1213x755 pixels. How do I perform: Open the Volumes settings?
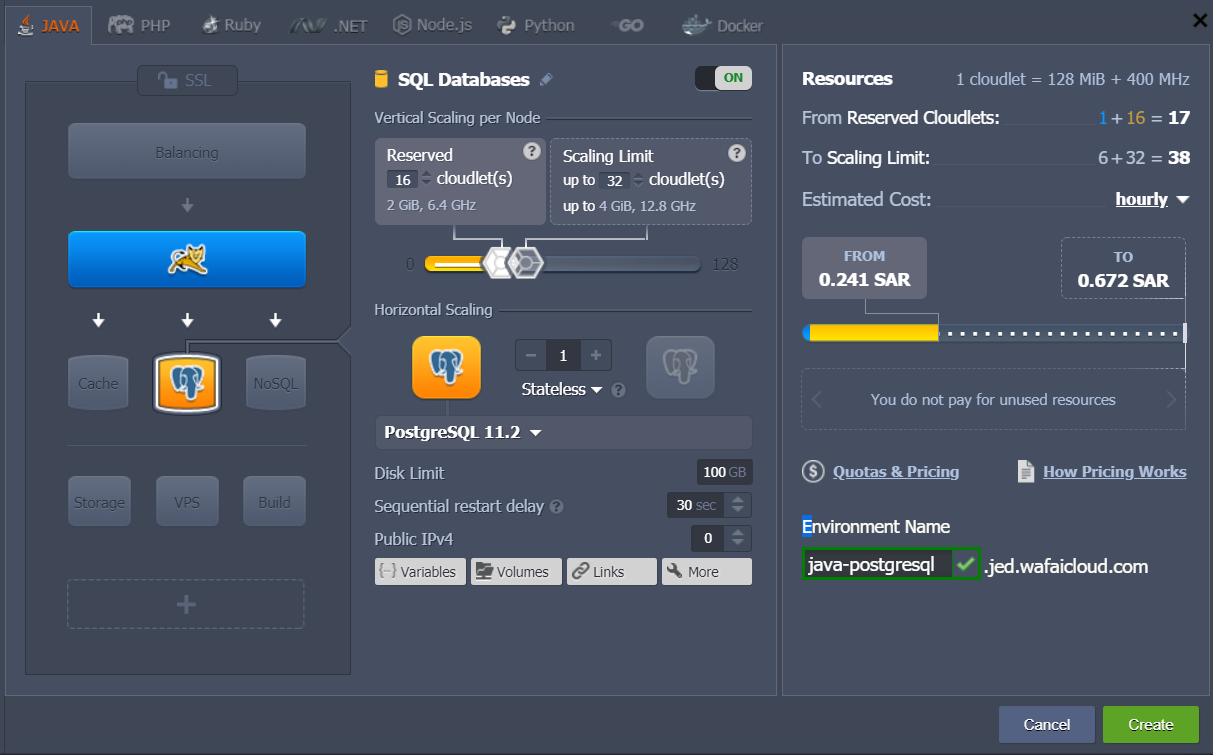click(x=516, y=572)
